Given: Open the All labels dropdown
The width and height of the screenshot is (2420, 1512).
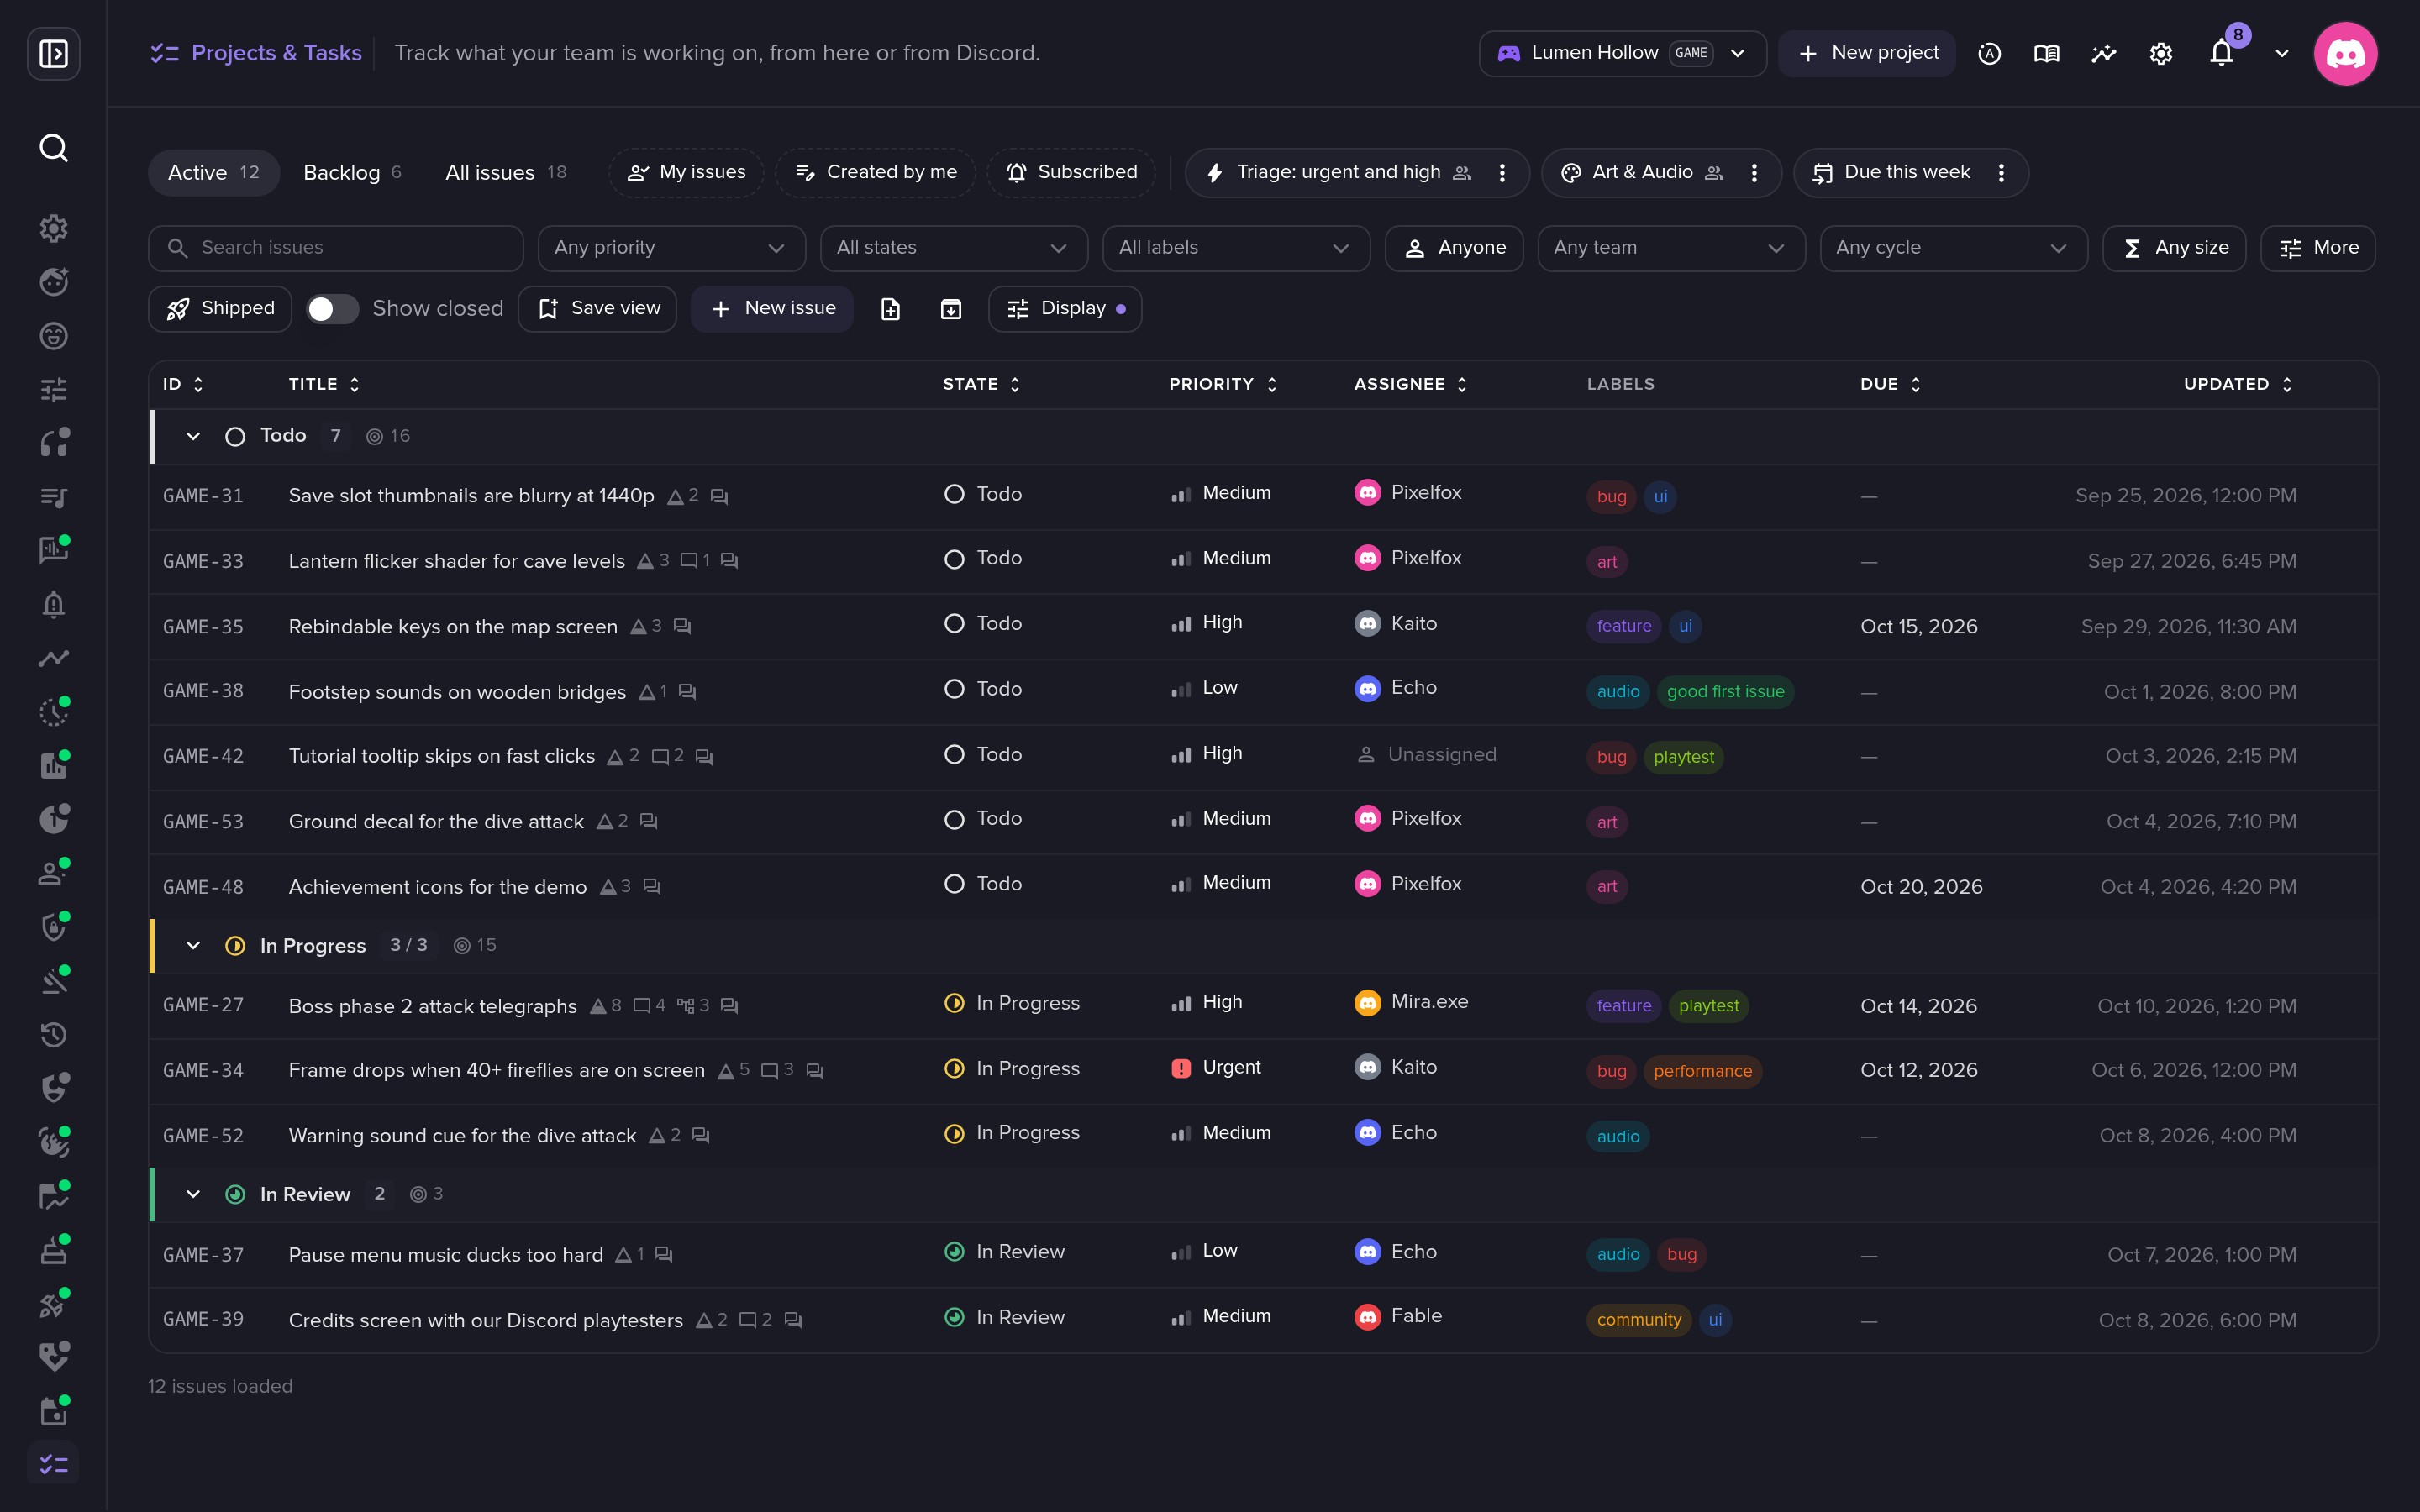Looking at the screenshot, I should tap(1236, 248).
